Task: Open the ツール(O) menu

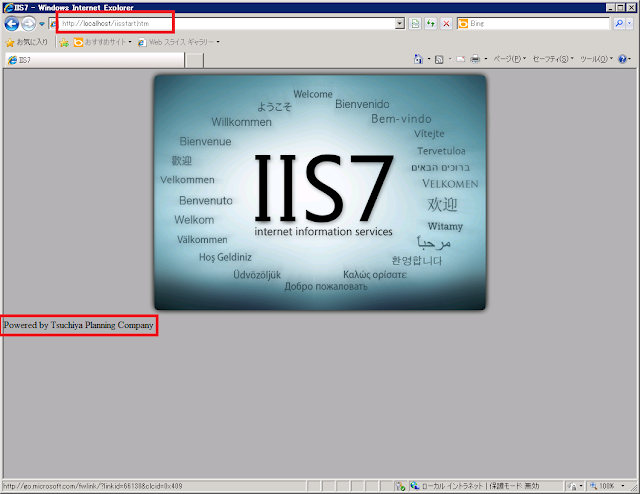Action: click(x=596, y=59)
